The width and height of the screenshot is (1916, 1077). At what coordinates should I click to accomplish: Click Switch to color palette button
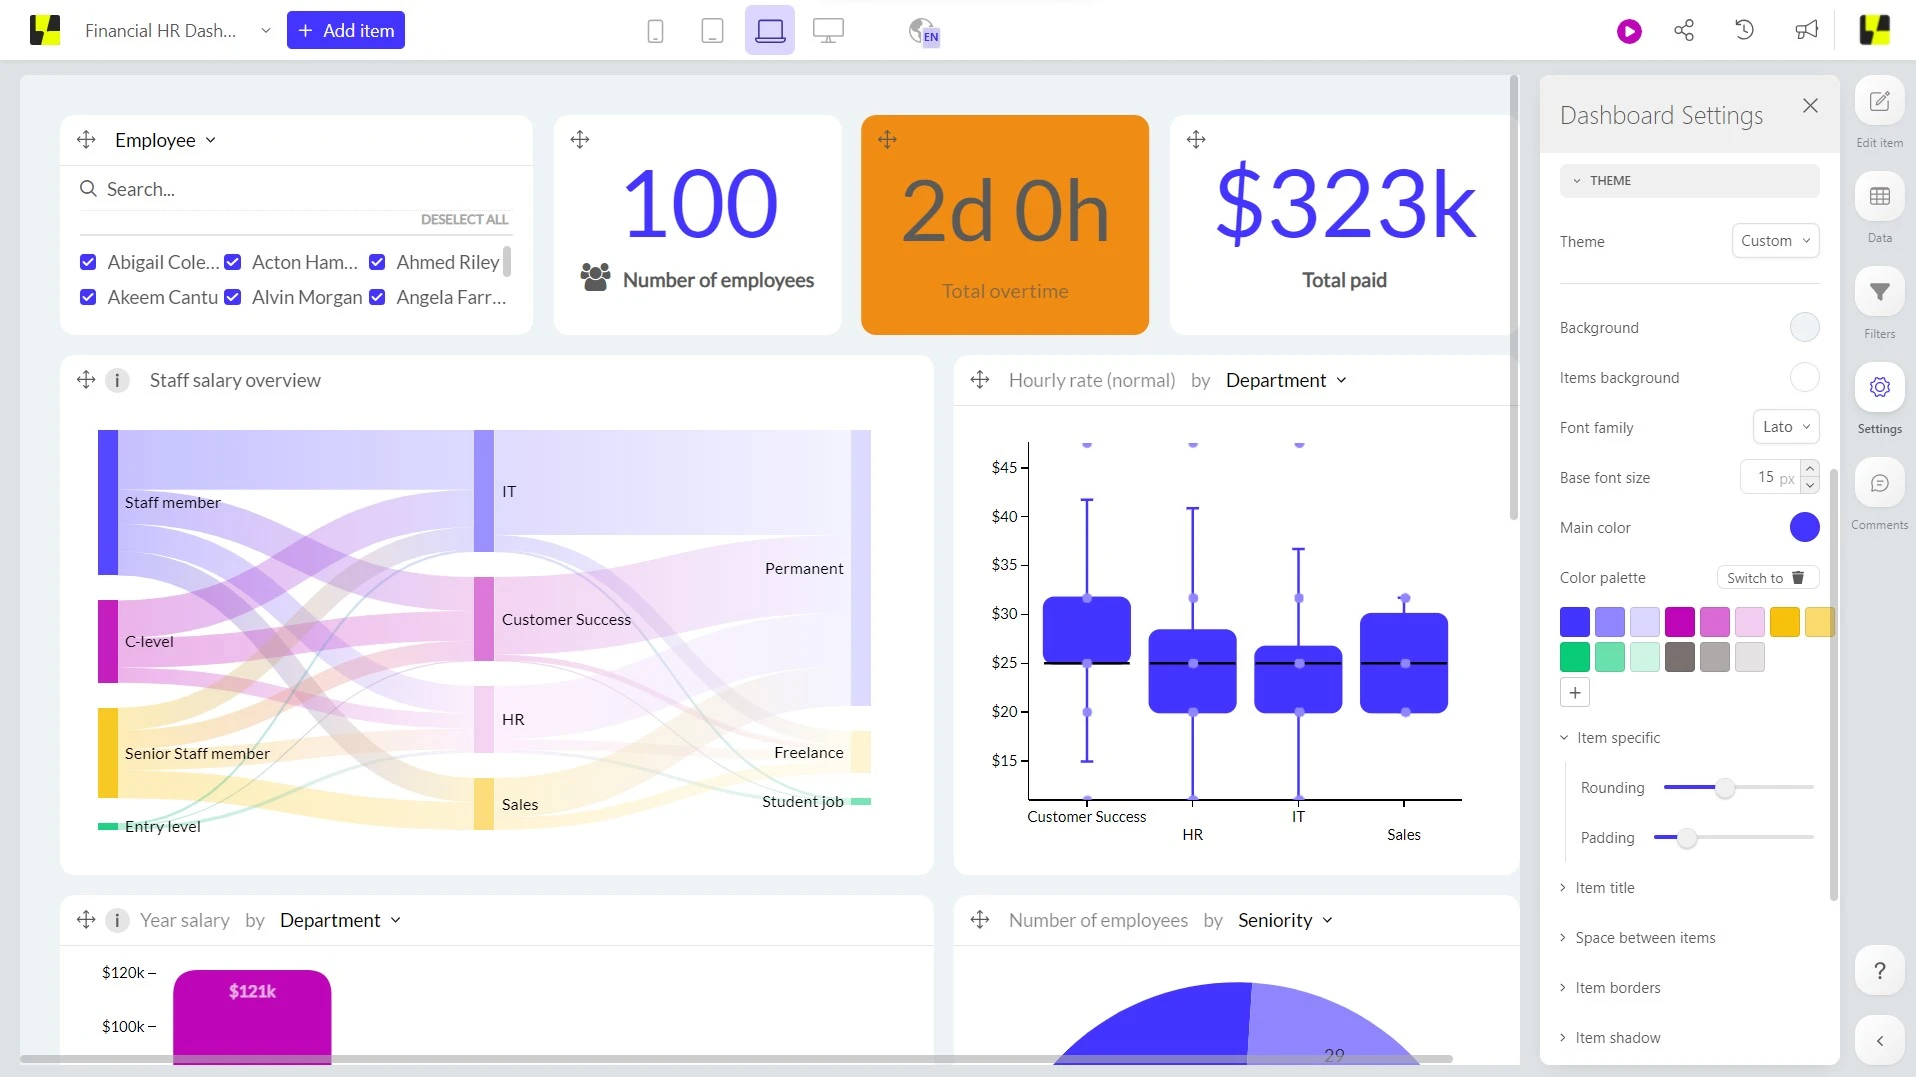click(1767, 578)
